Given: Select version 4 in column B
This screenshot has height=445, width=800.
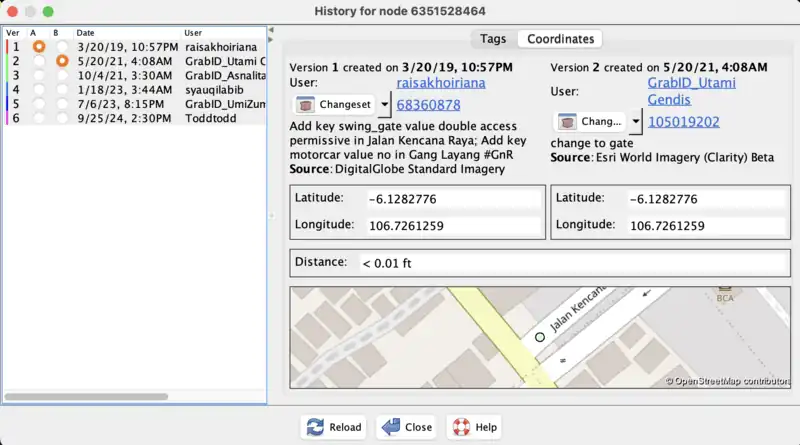Looking at the screenshot, I should (62, 89).
